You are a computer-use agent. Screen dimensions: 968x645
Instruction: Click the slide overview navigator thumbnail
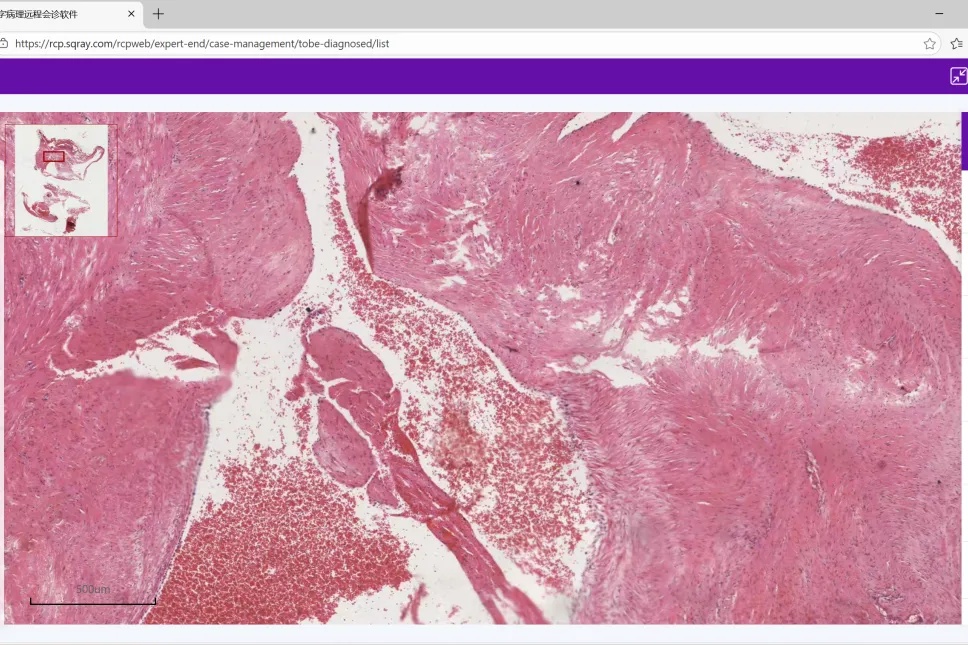(61, 180)
